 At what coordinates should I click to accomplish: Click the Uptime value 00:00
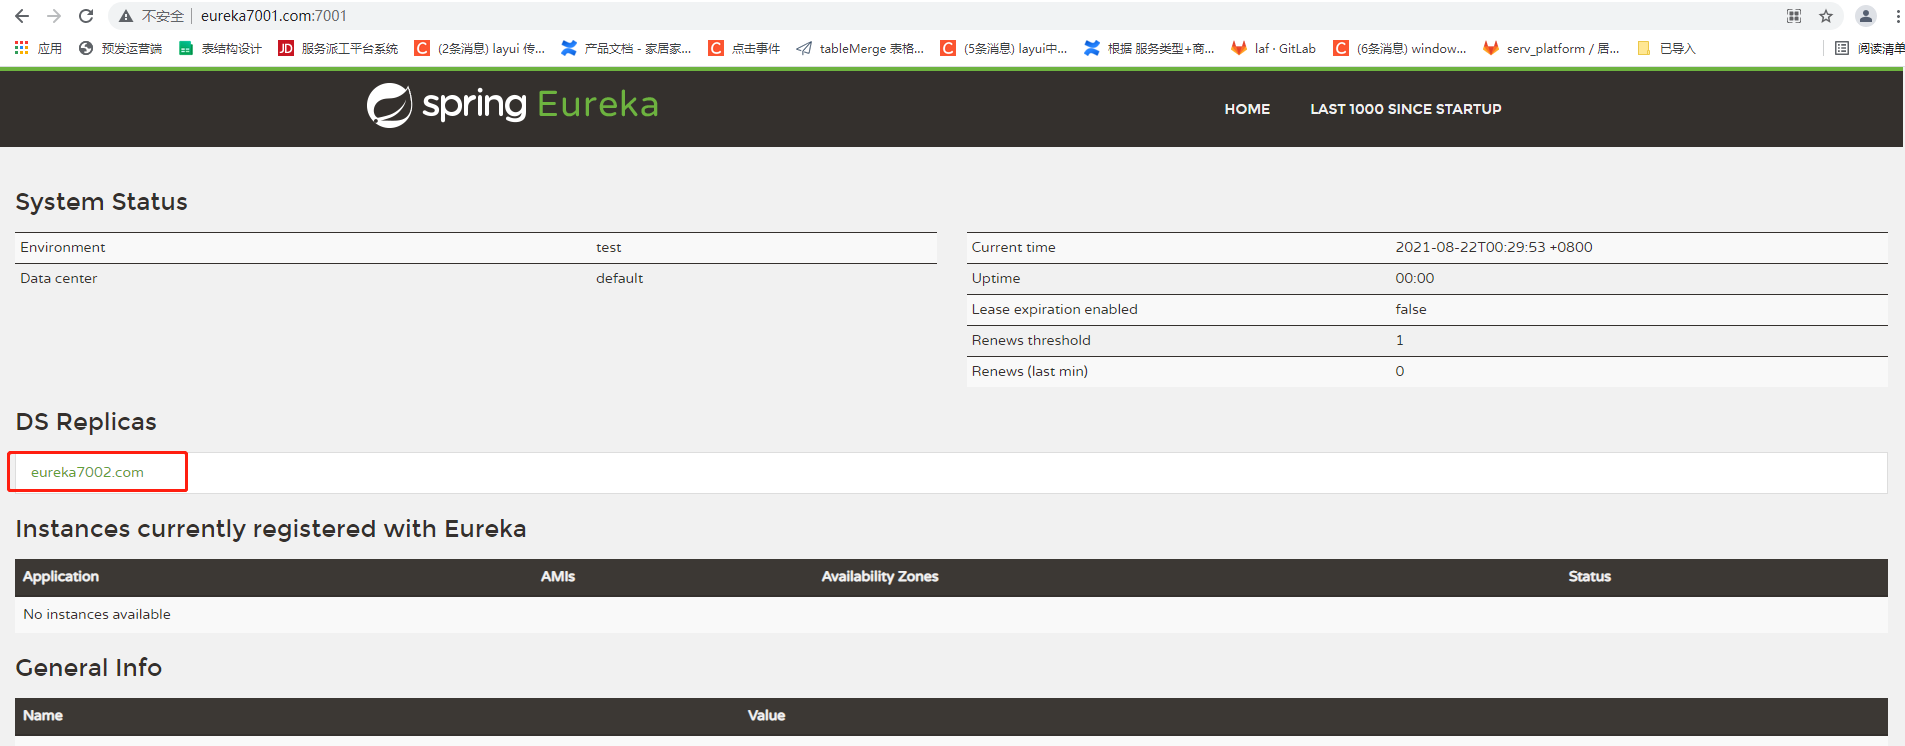[x=1414, y=278]
